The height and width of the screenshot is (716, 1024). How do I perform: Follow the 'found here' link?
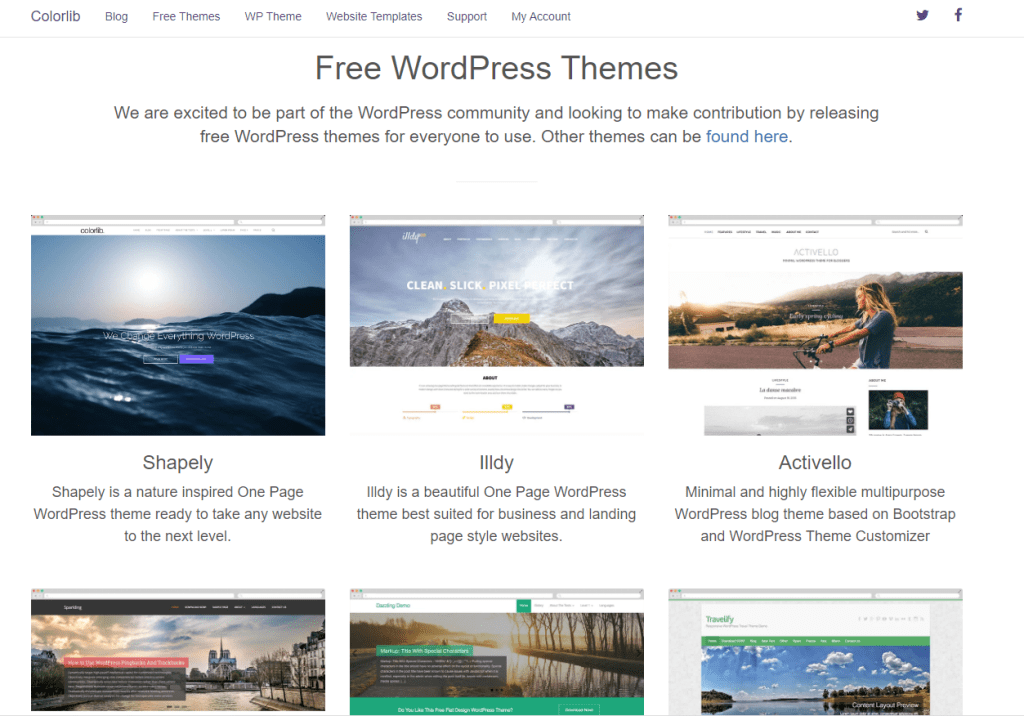coord(747,137)
